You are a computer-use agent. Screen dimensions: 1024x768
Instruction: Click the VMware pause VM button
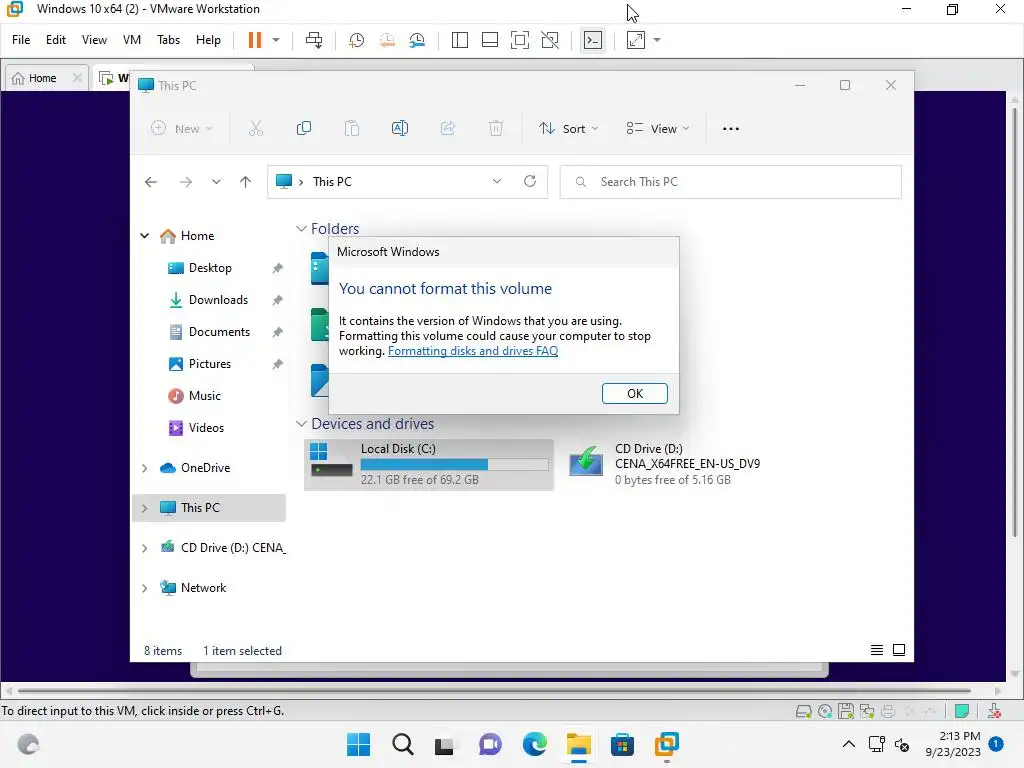click(255, 40)
